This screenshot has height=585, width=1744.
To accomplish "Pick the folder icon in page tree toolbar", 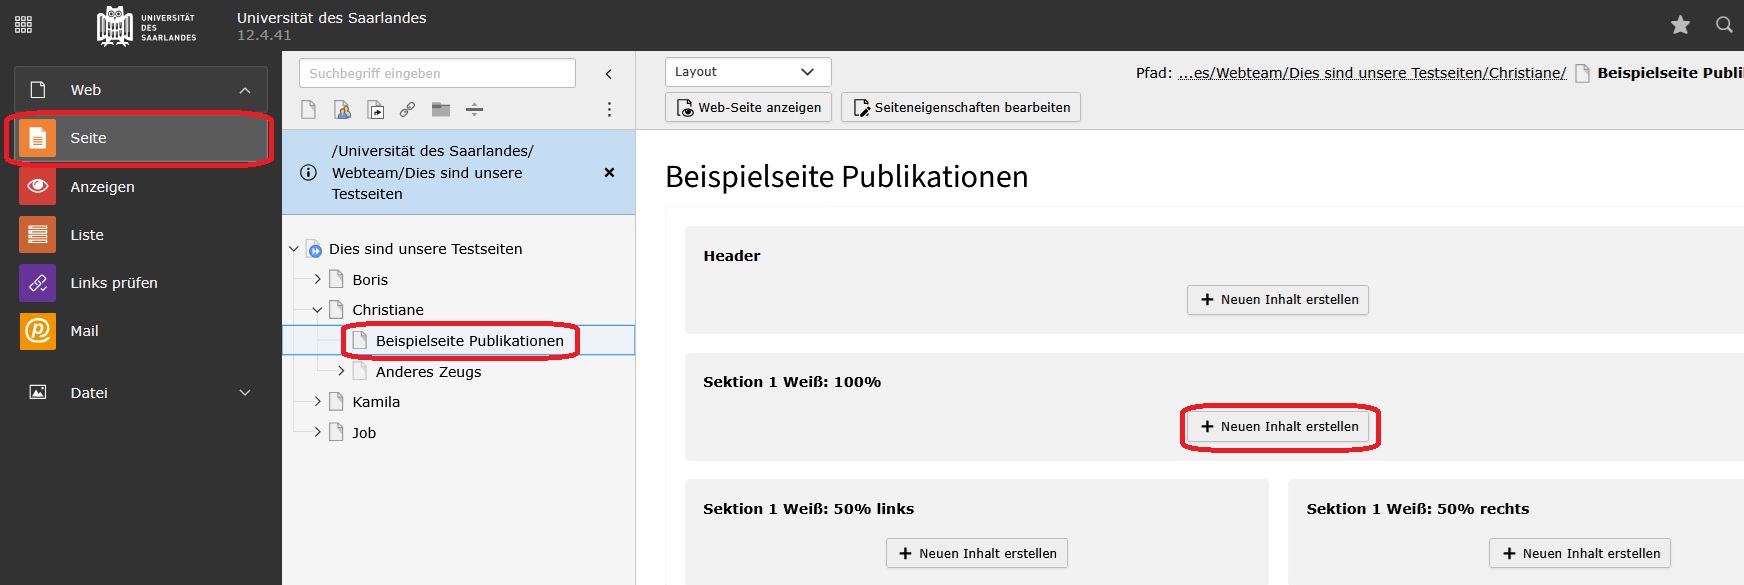I will pyautogui.click(x=441, y=110).
